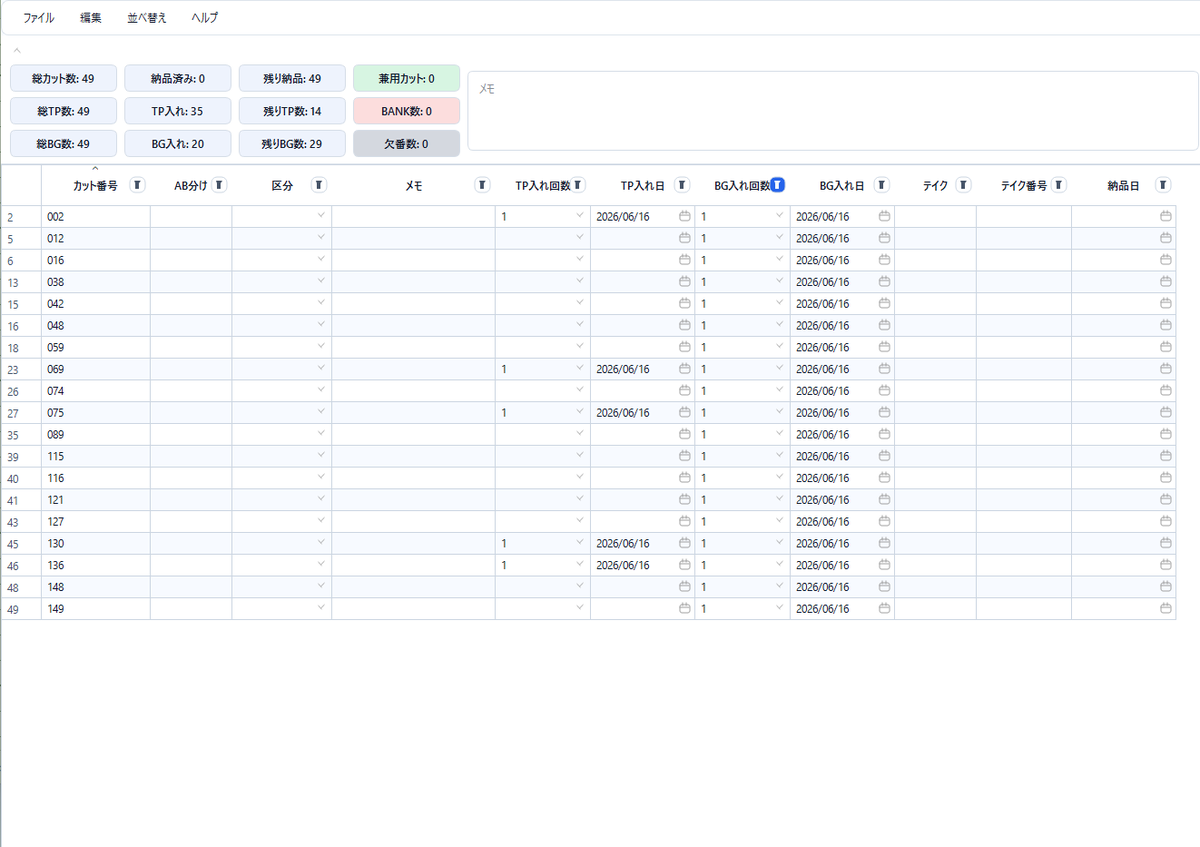
Task: Click the 総カット数: 49 button
Action: [64, 78]
